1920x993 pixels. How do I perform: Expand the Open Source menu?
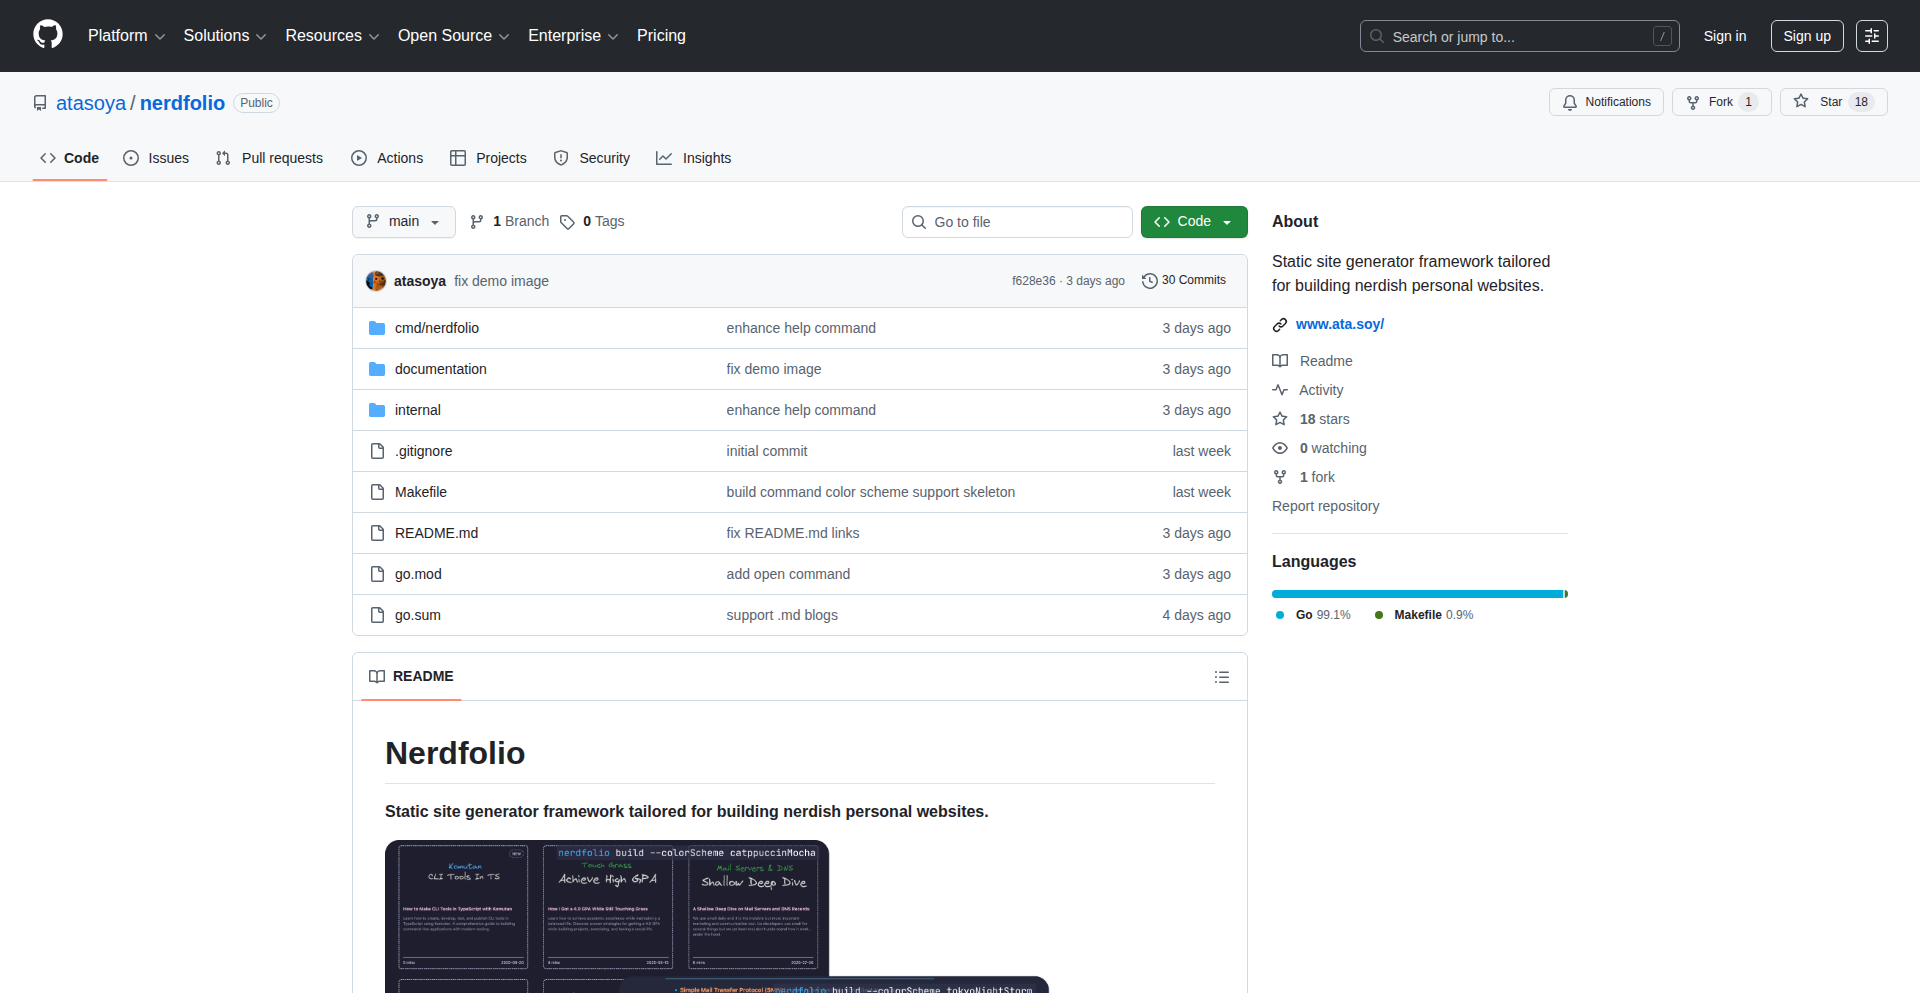coord(453,36)
